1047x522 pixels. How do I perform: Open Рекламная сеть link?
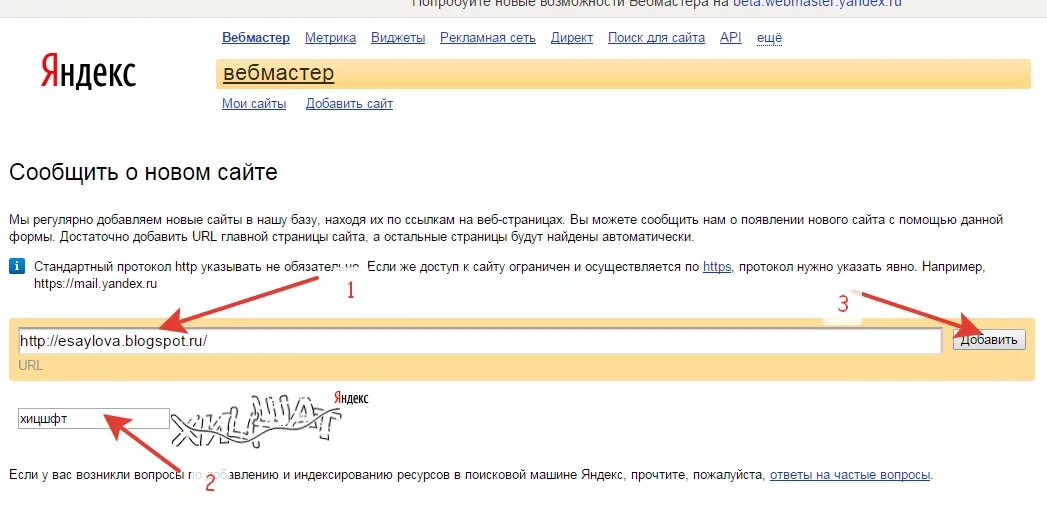coord(487,38)
